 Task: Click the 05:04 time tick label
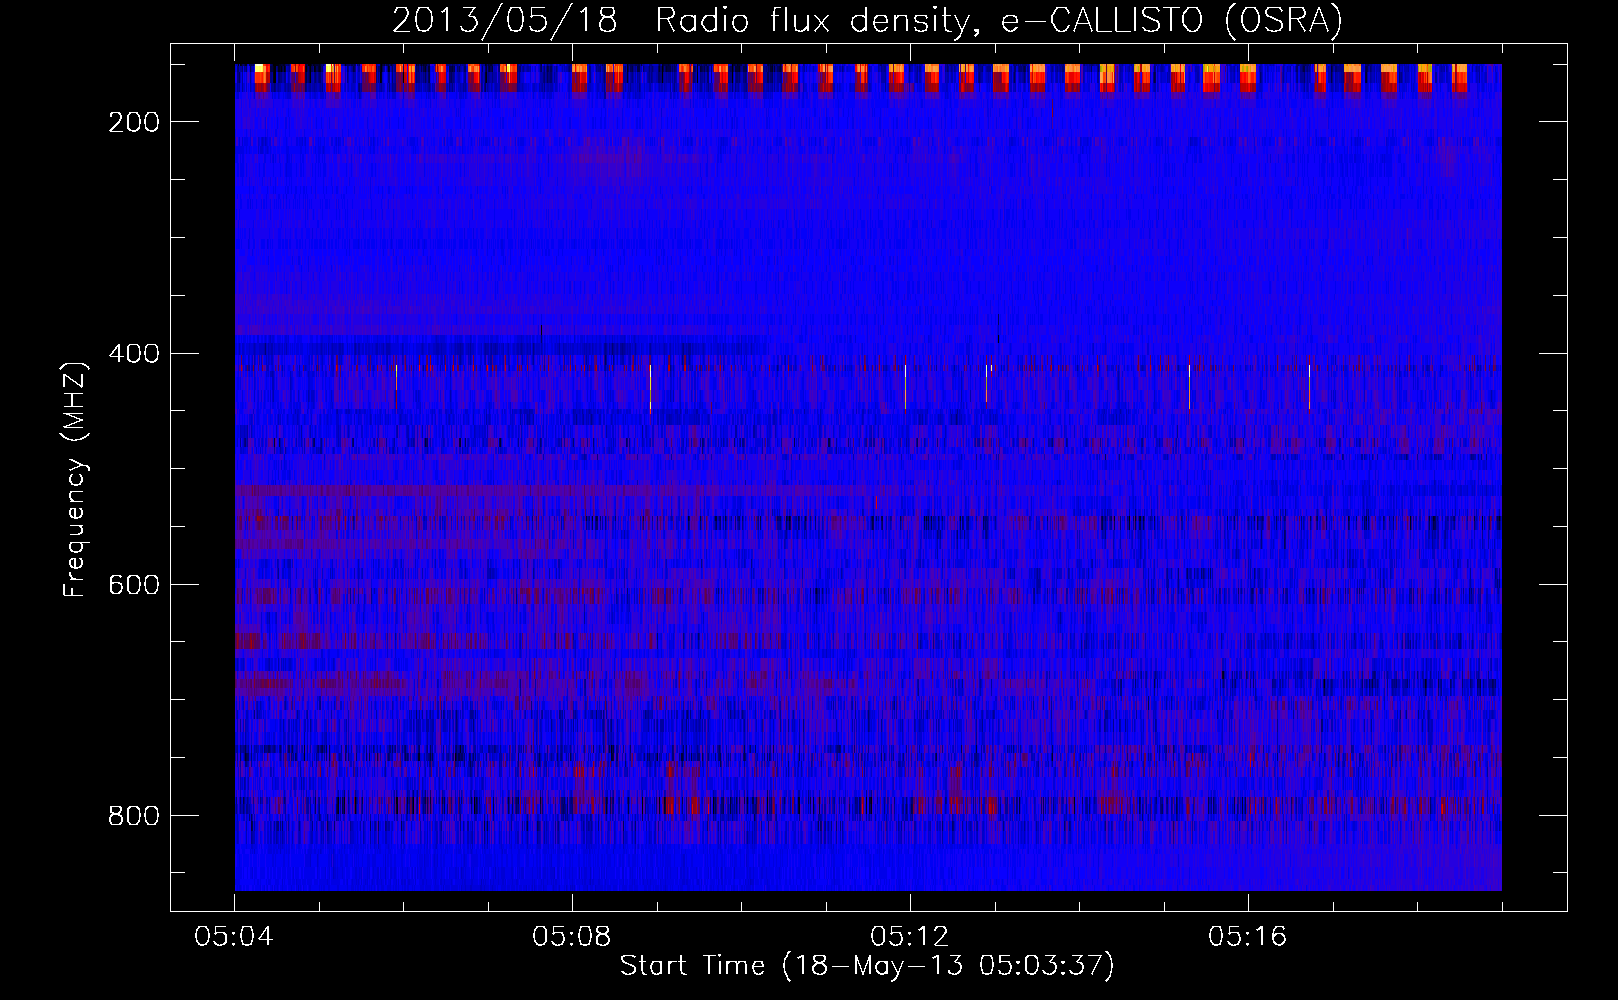tap(234, 936)
